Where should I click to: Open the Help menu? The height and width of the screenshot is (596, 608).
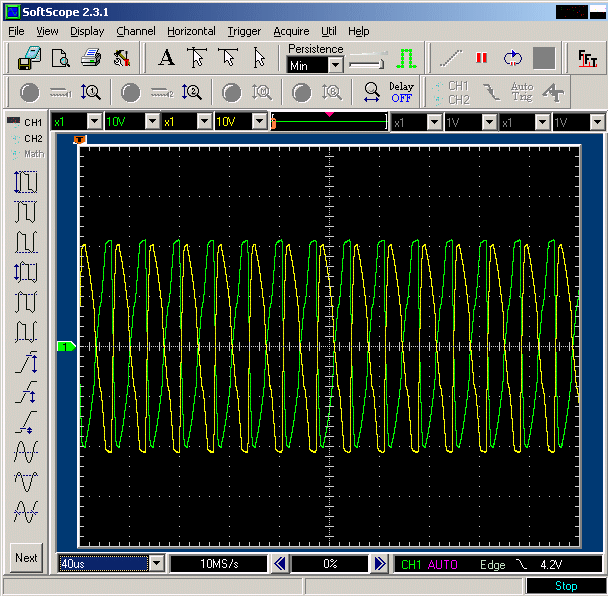(x=358, y=31)
